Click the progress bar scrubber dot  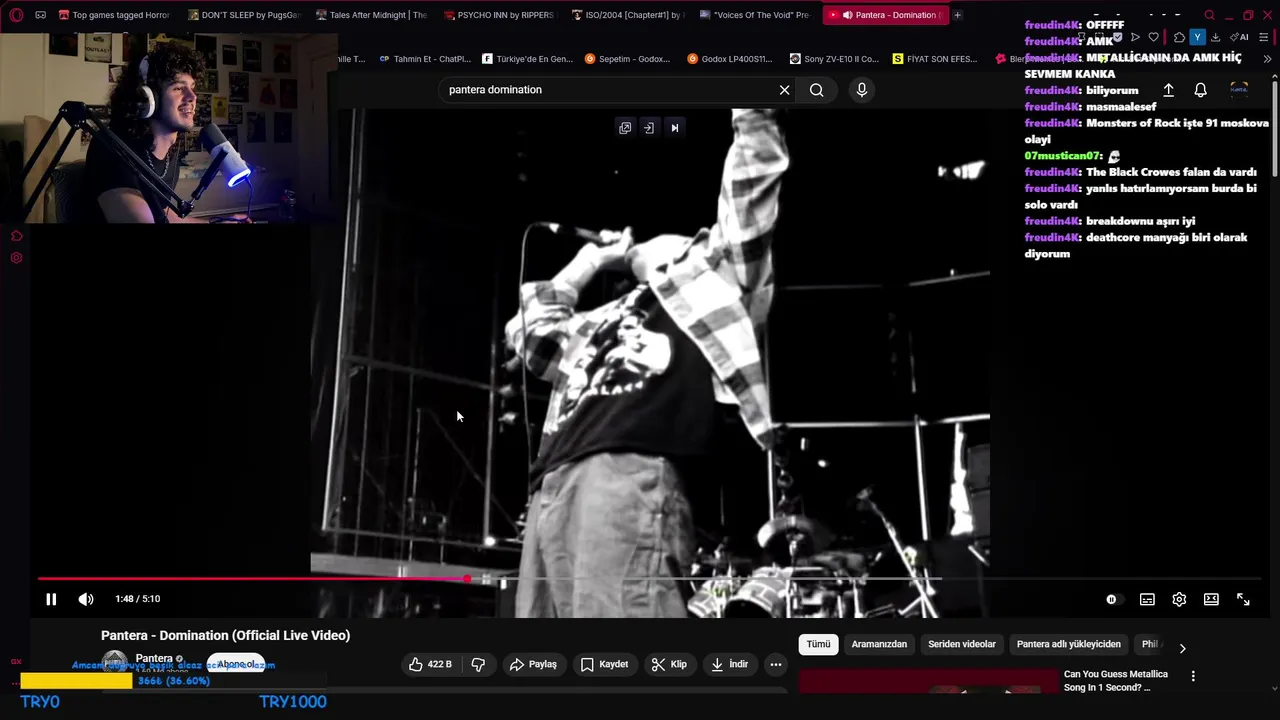click(x=467, y=579)
